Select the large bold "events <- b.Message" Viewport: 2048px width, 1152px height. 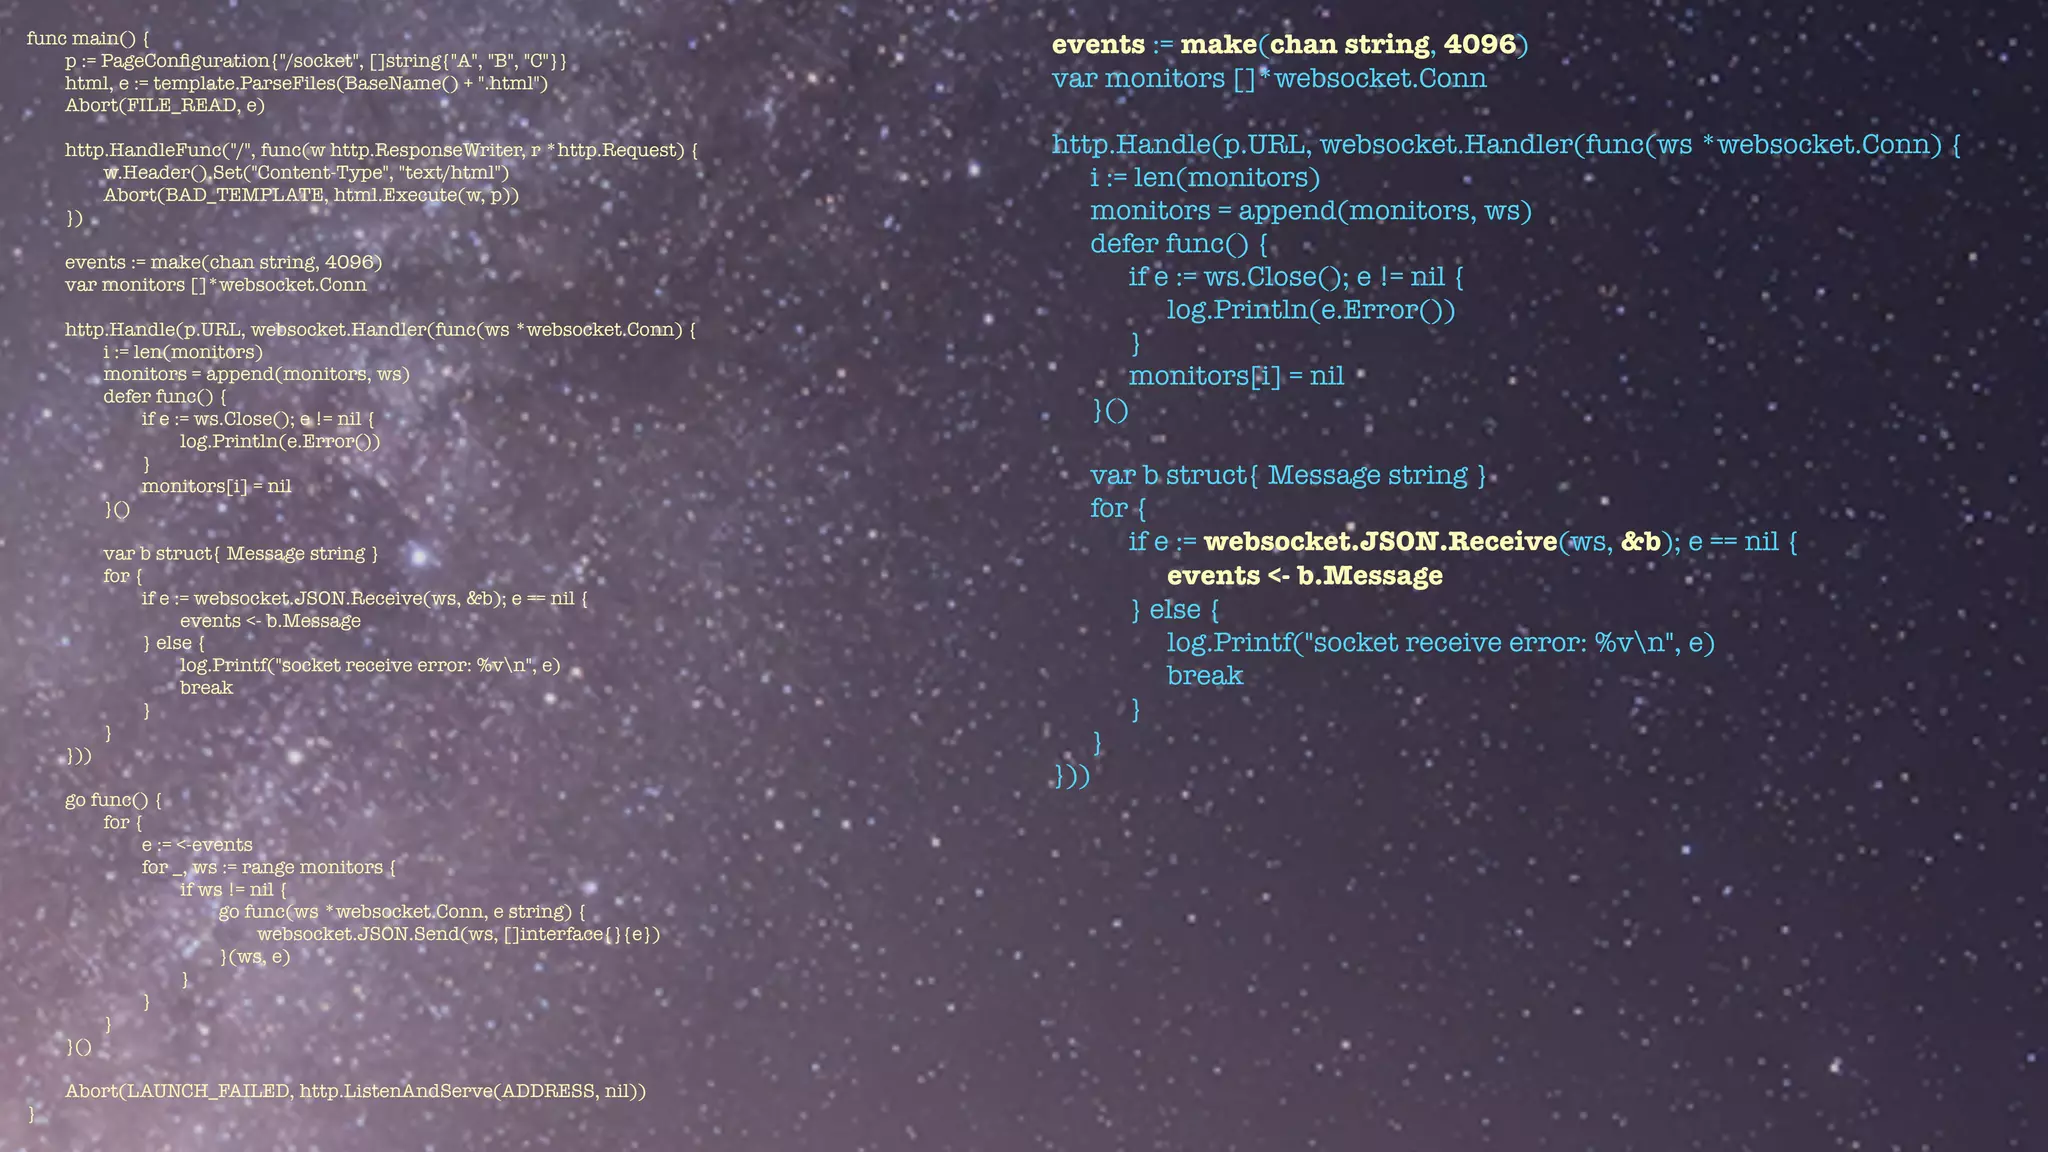point(1304,575)
